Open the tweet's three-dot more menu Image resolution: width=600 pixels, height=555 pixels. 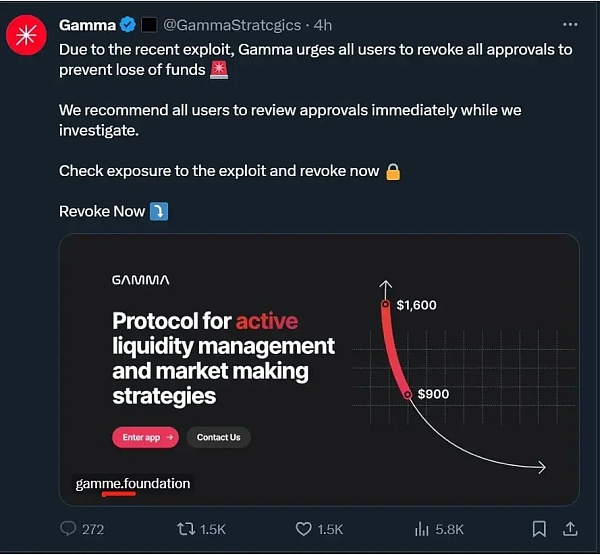pyautogui.click(x=569, y=24)
